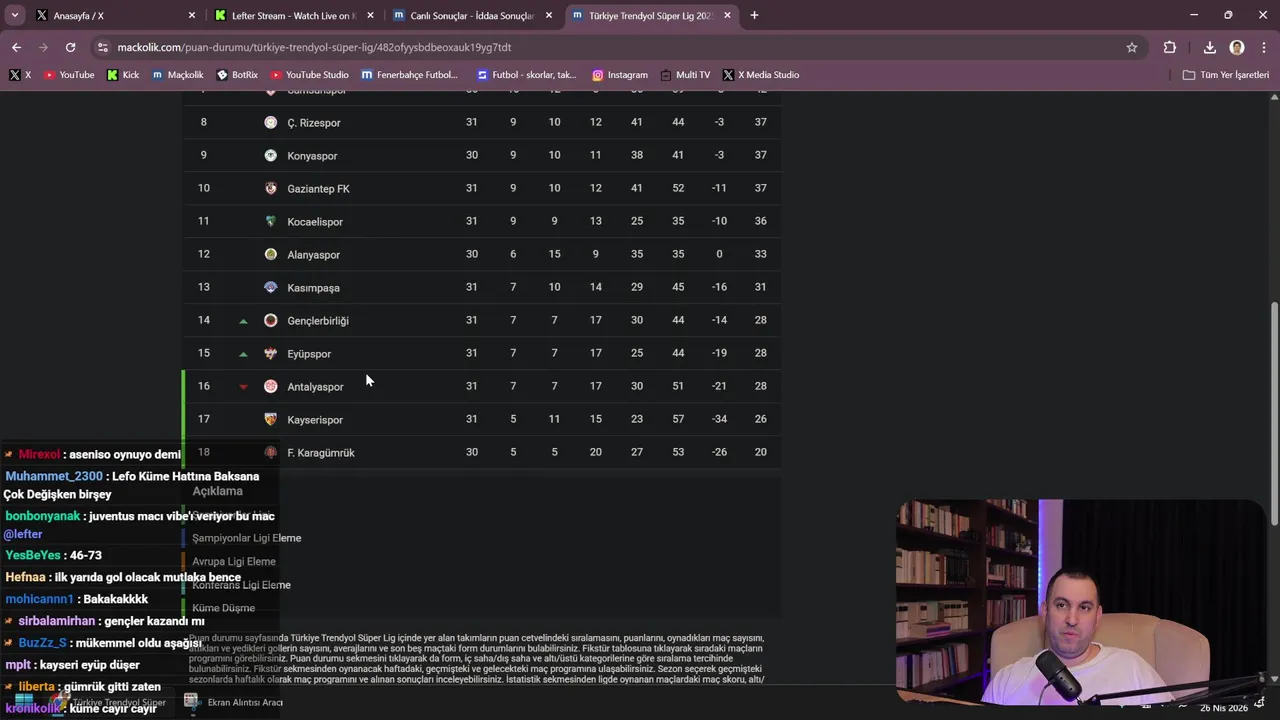
Task: View site information icon in address bar
Action: [x=102, y=47]
